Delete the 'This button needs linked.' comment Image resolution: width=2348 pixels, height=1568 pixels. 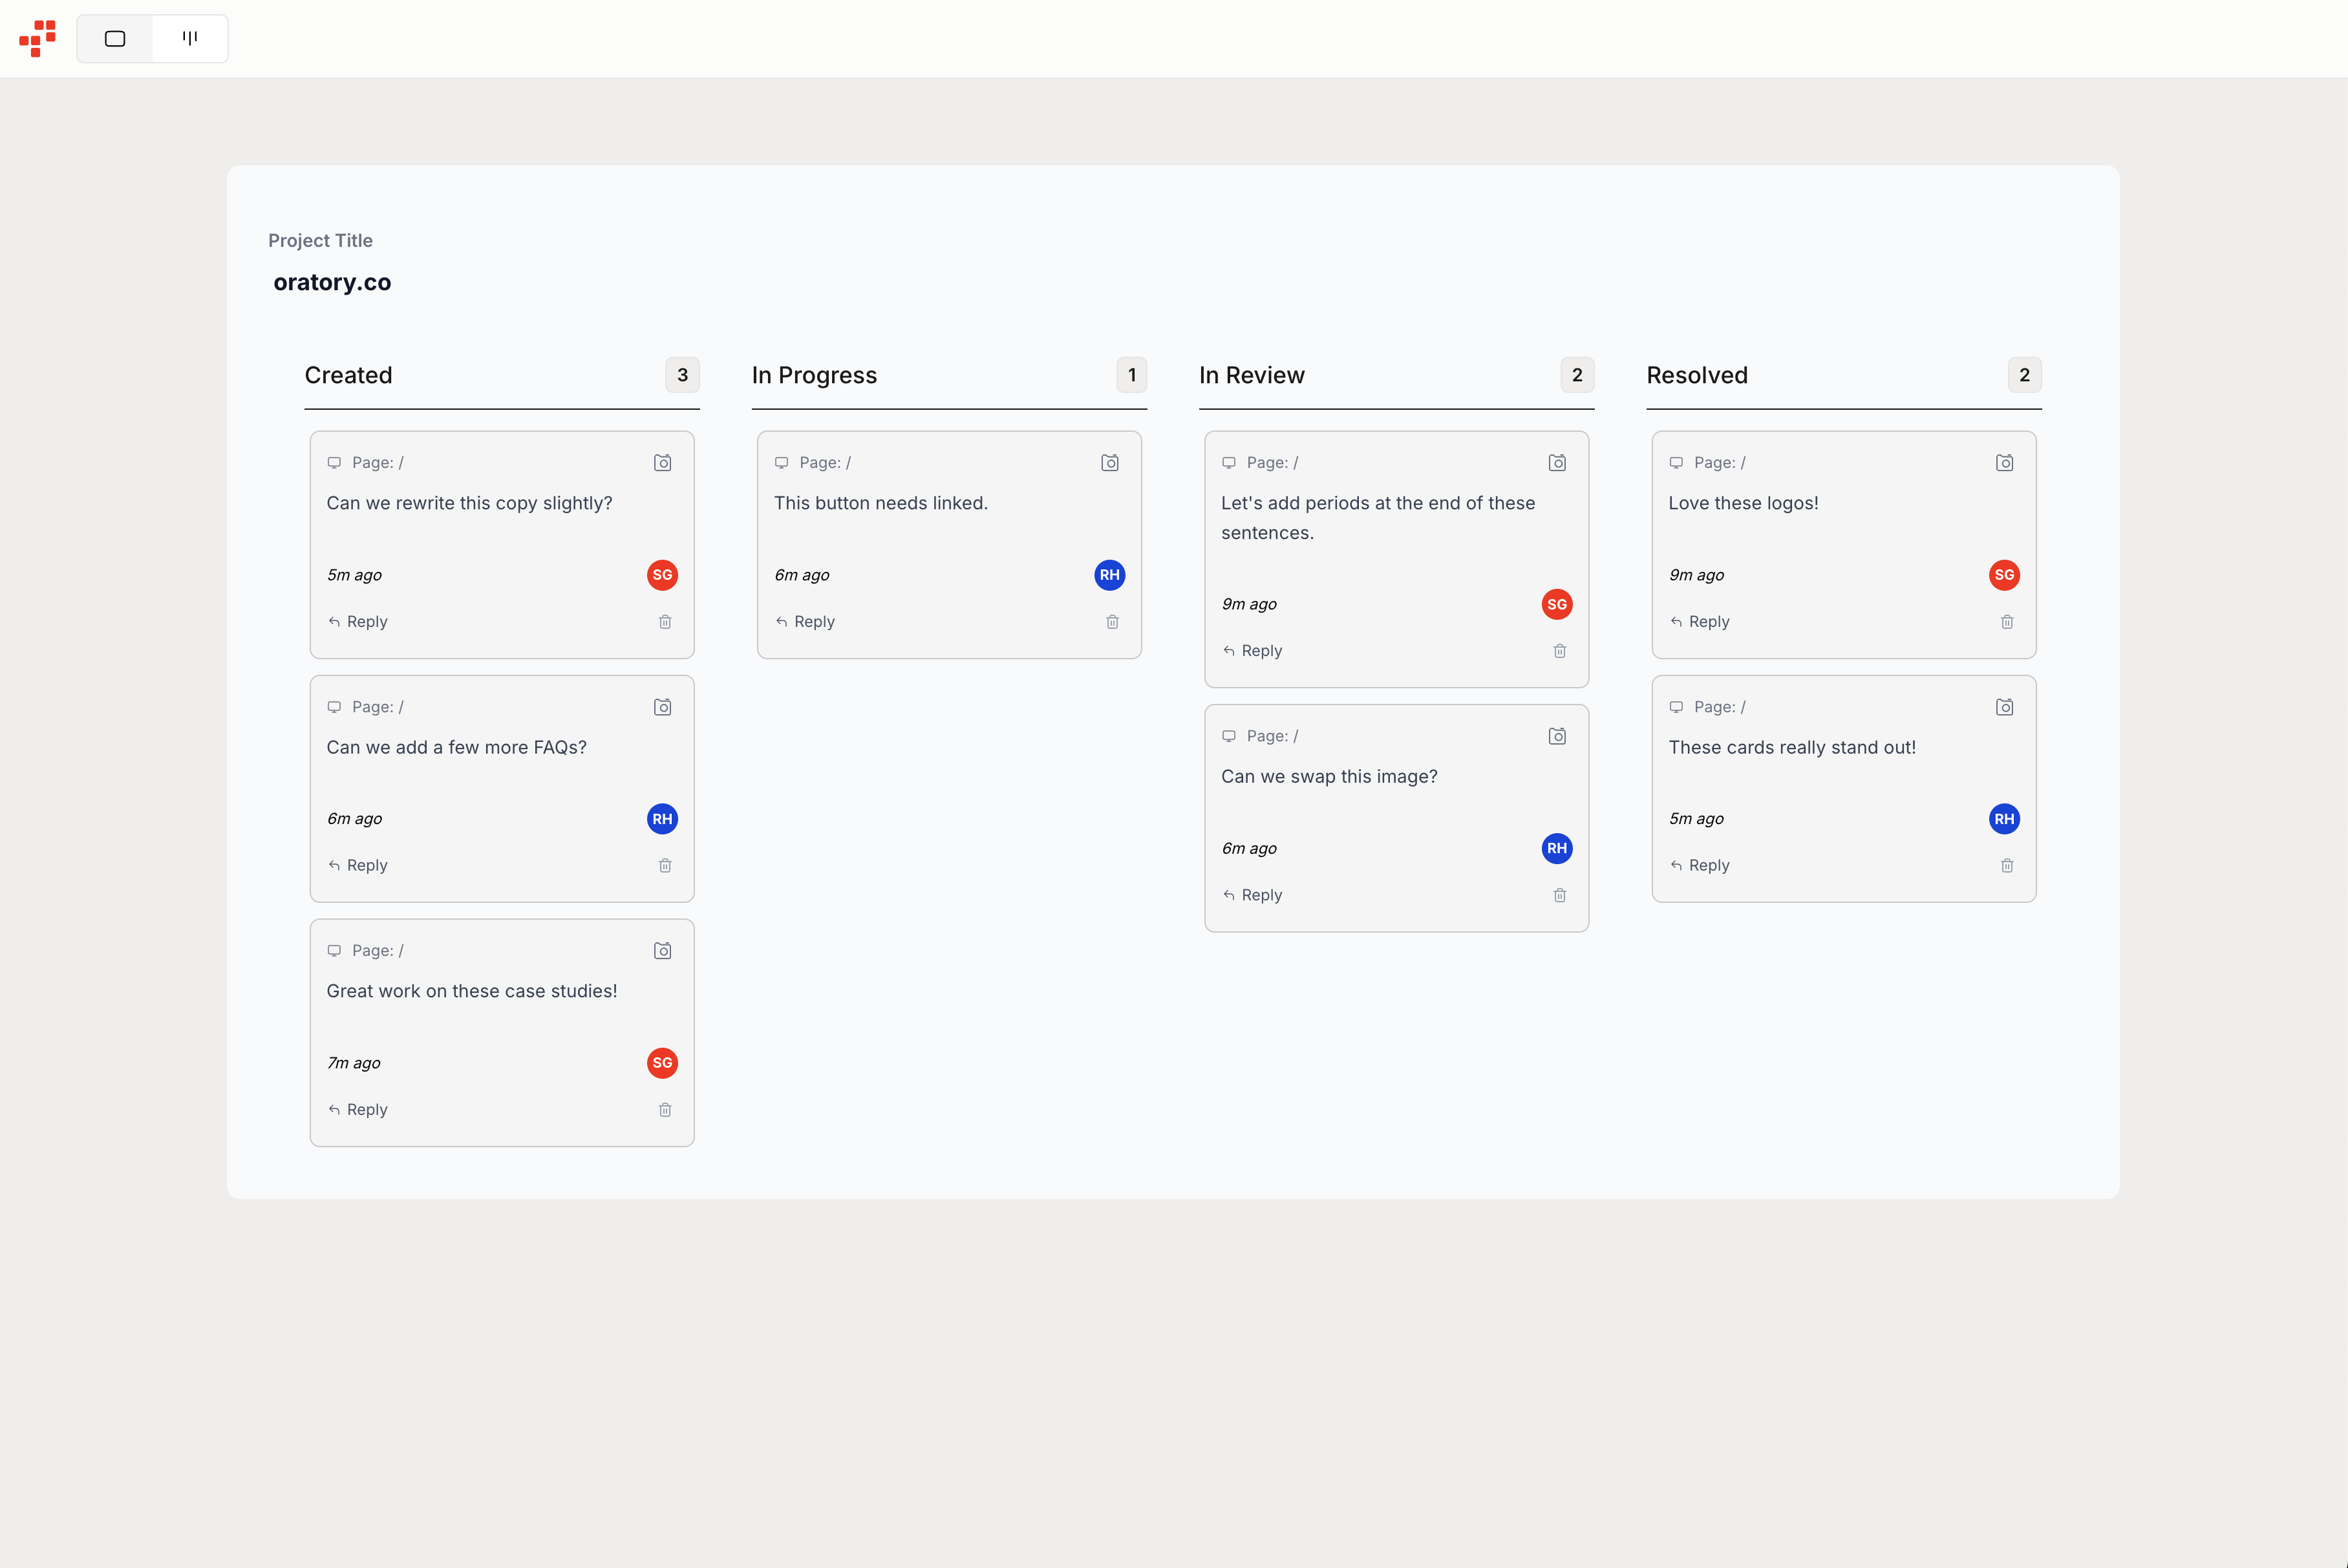(x=1112, y=622)
